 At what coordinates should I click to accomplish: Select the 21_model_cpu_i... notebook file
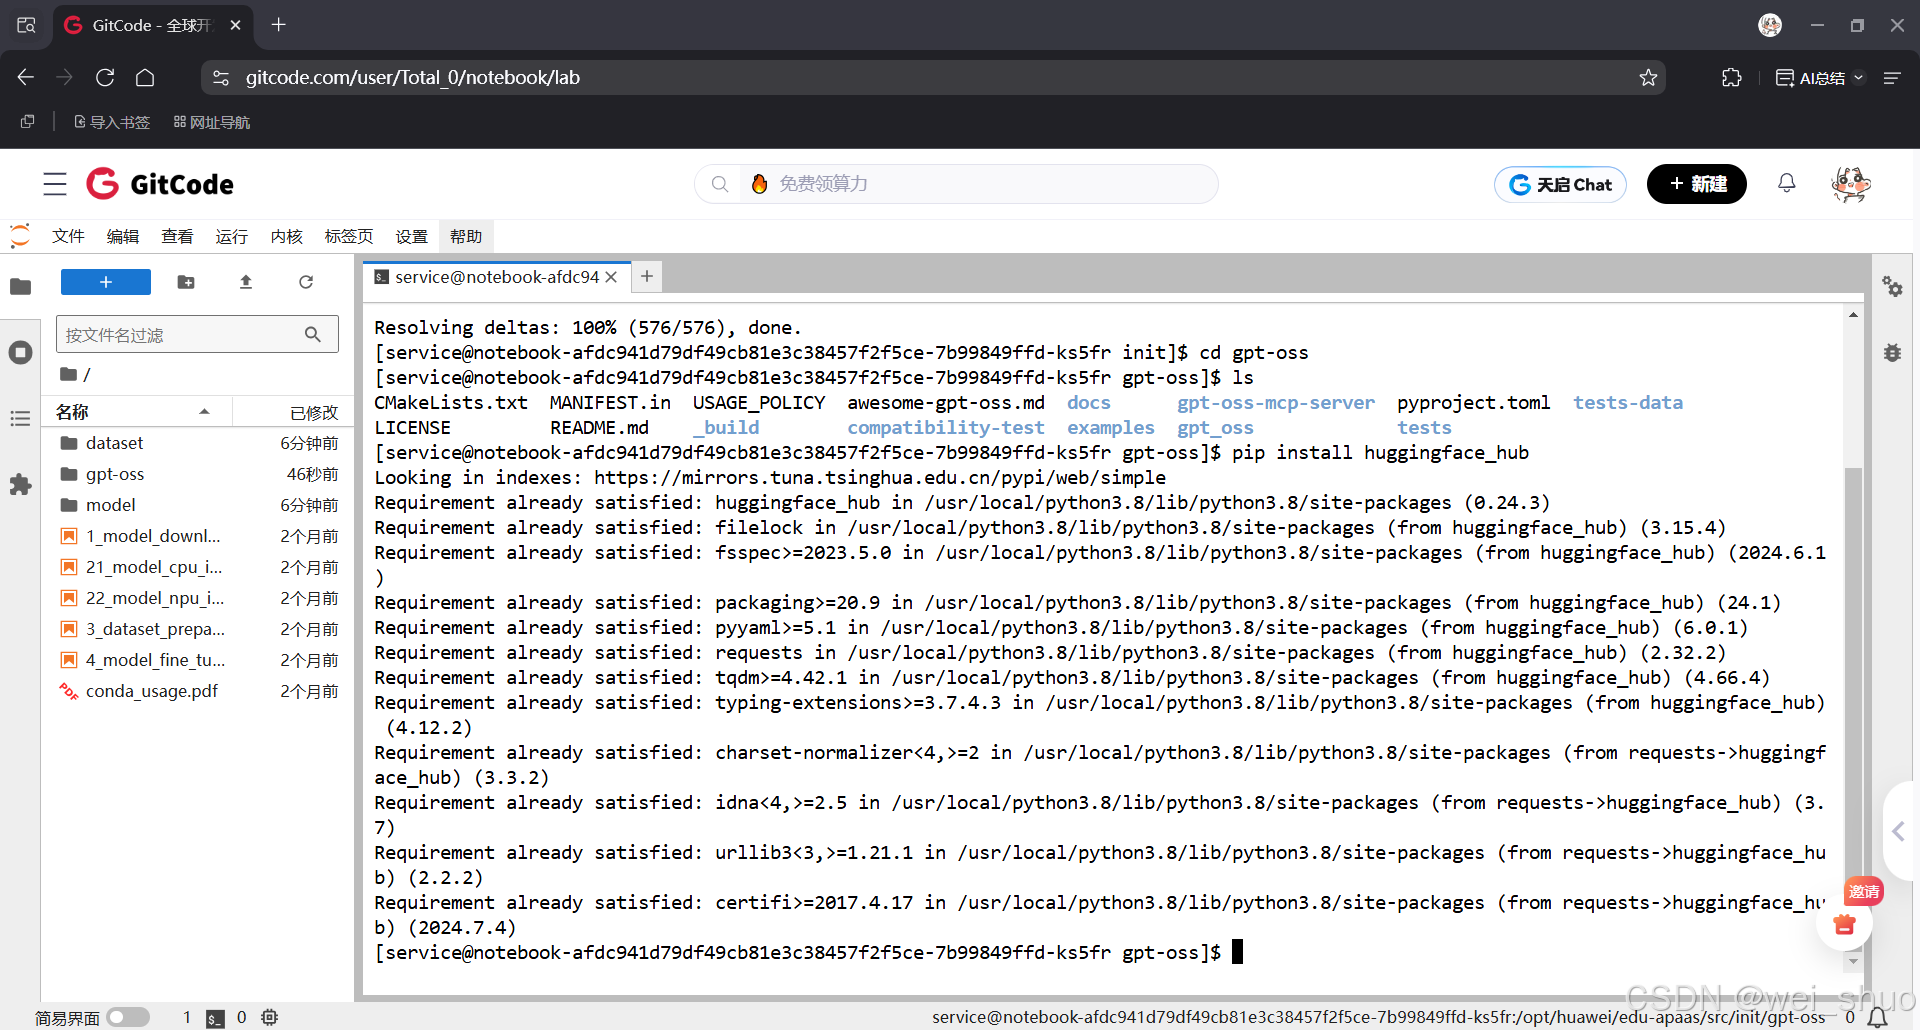point(199,567)
